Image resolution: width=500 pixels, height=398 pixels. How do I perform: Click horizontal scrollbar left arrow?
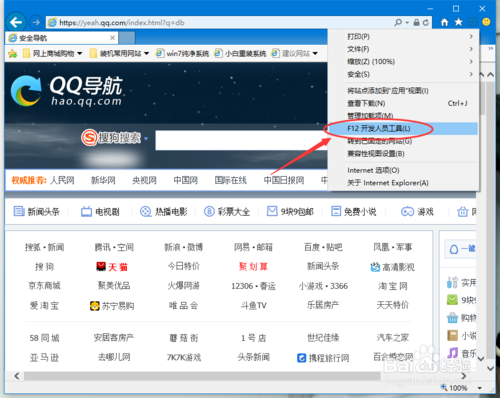tap(17, 376)
